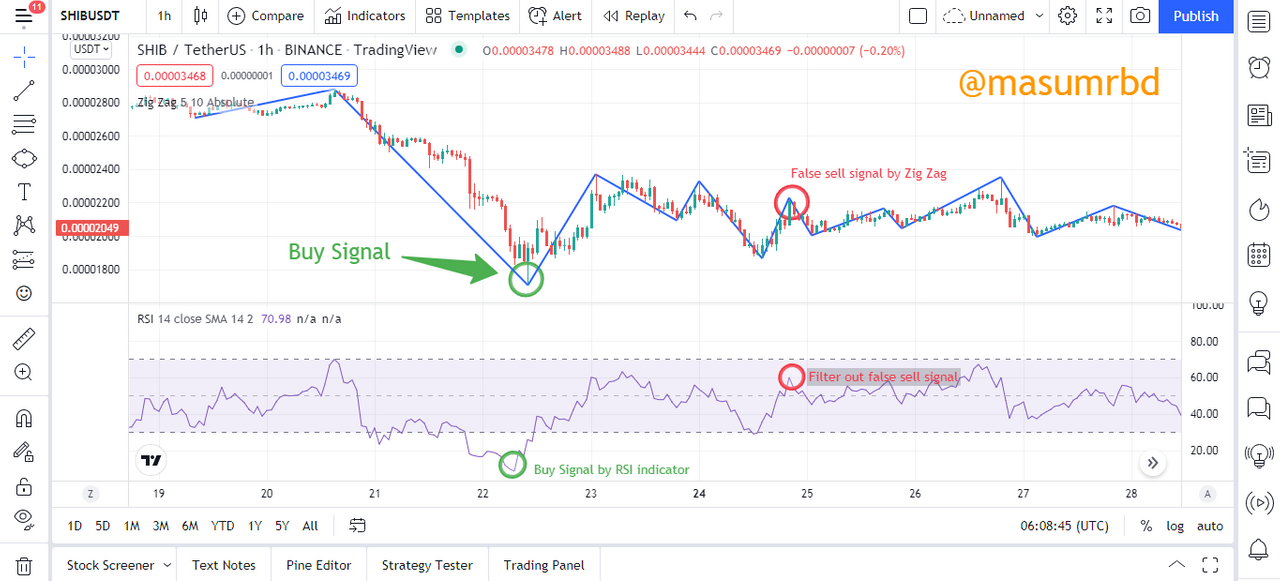Toggle lock all drawing tools
The width and height of the screenshot is (1280, 581).
(x=24, y=486)
